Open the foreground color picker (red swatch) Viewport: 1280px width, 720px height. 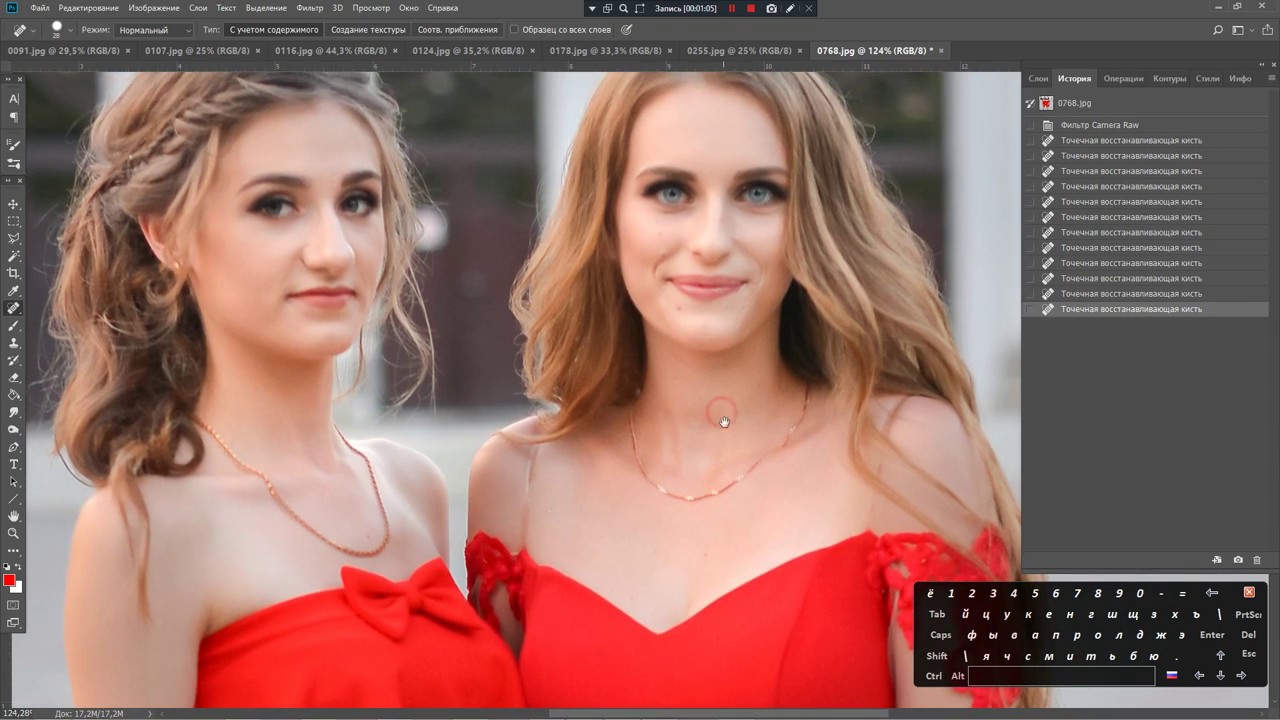tap(9, 581)
